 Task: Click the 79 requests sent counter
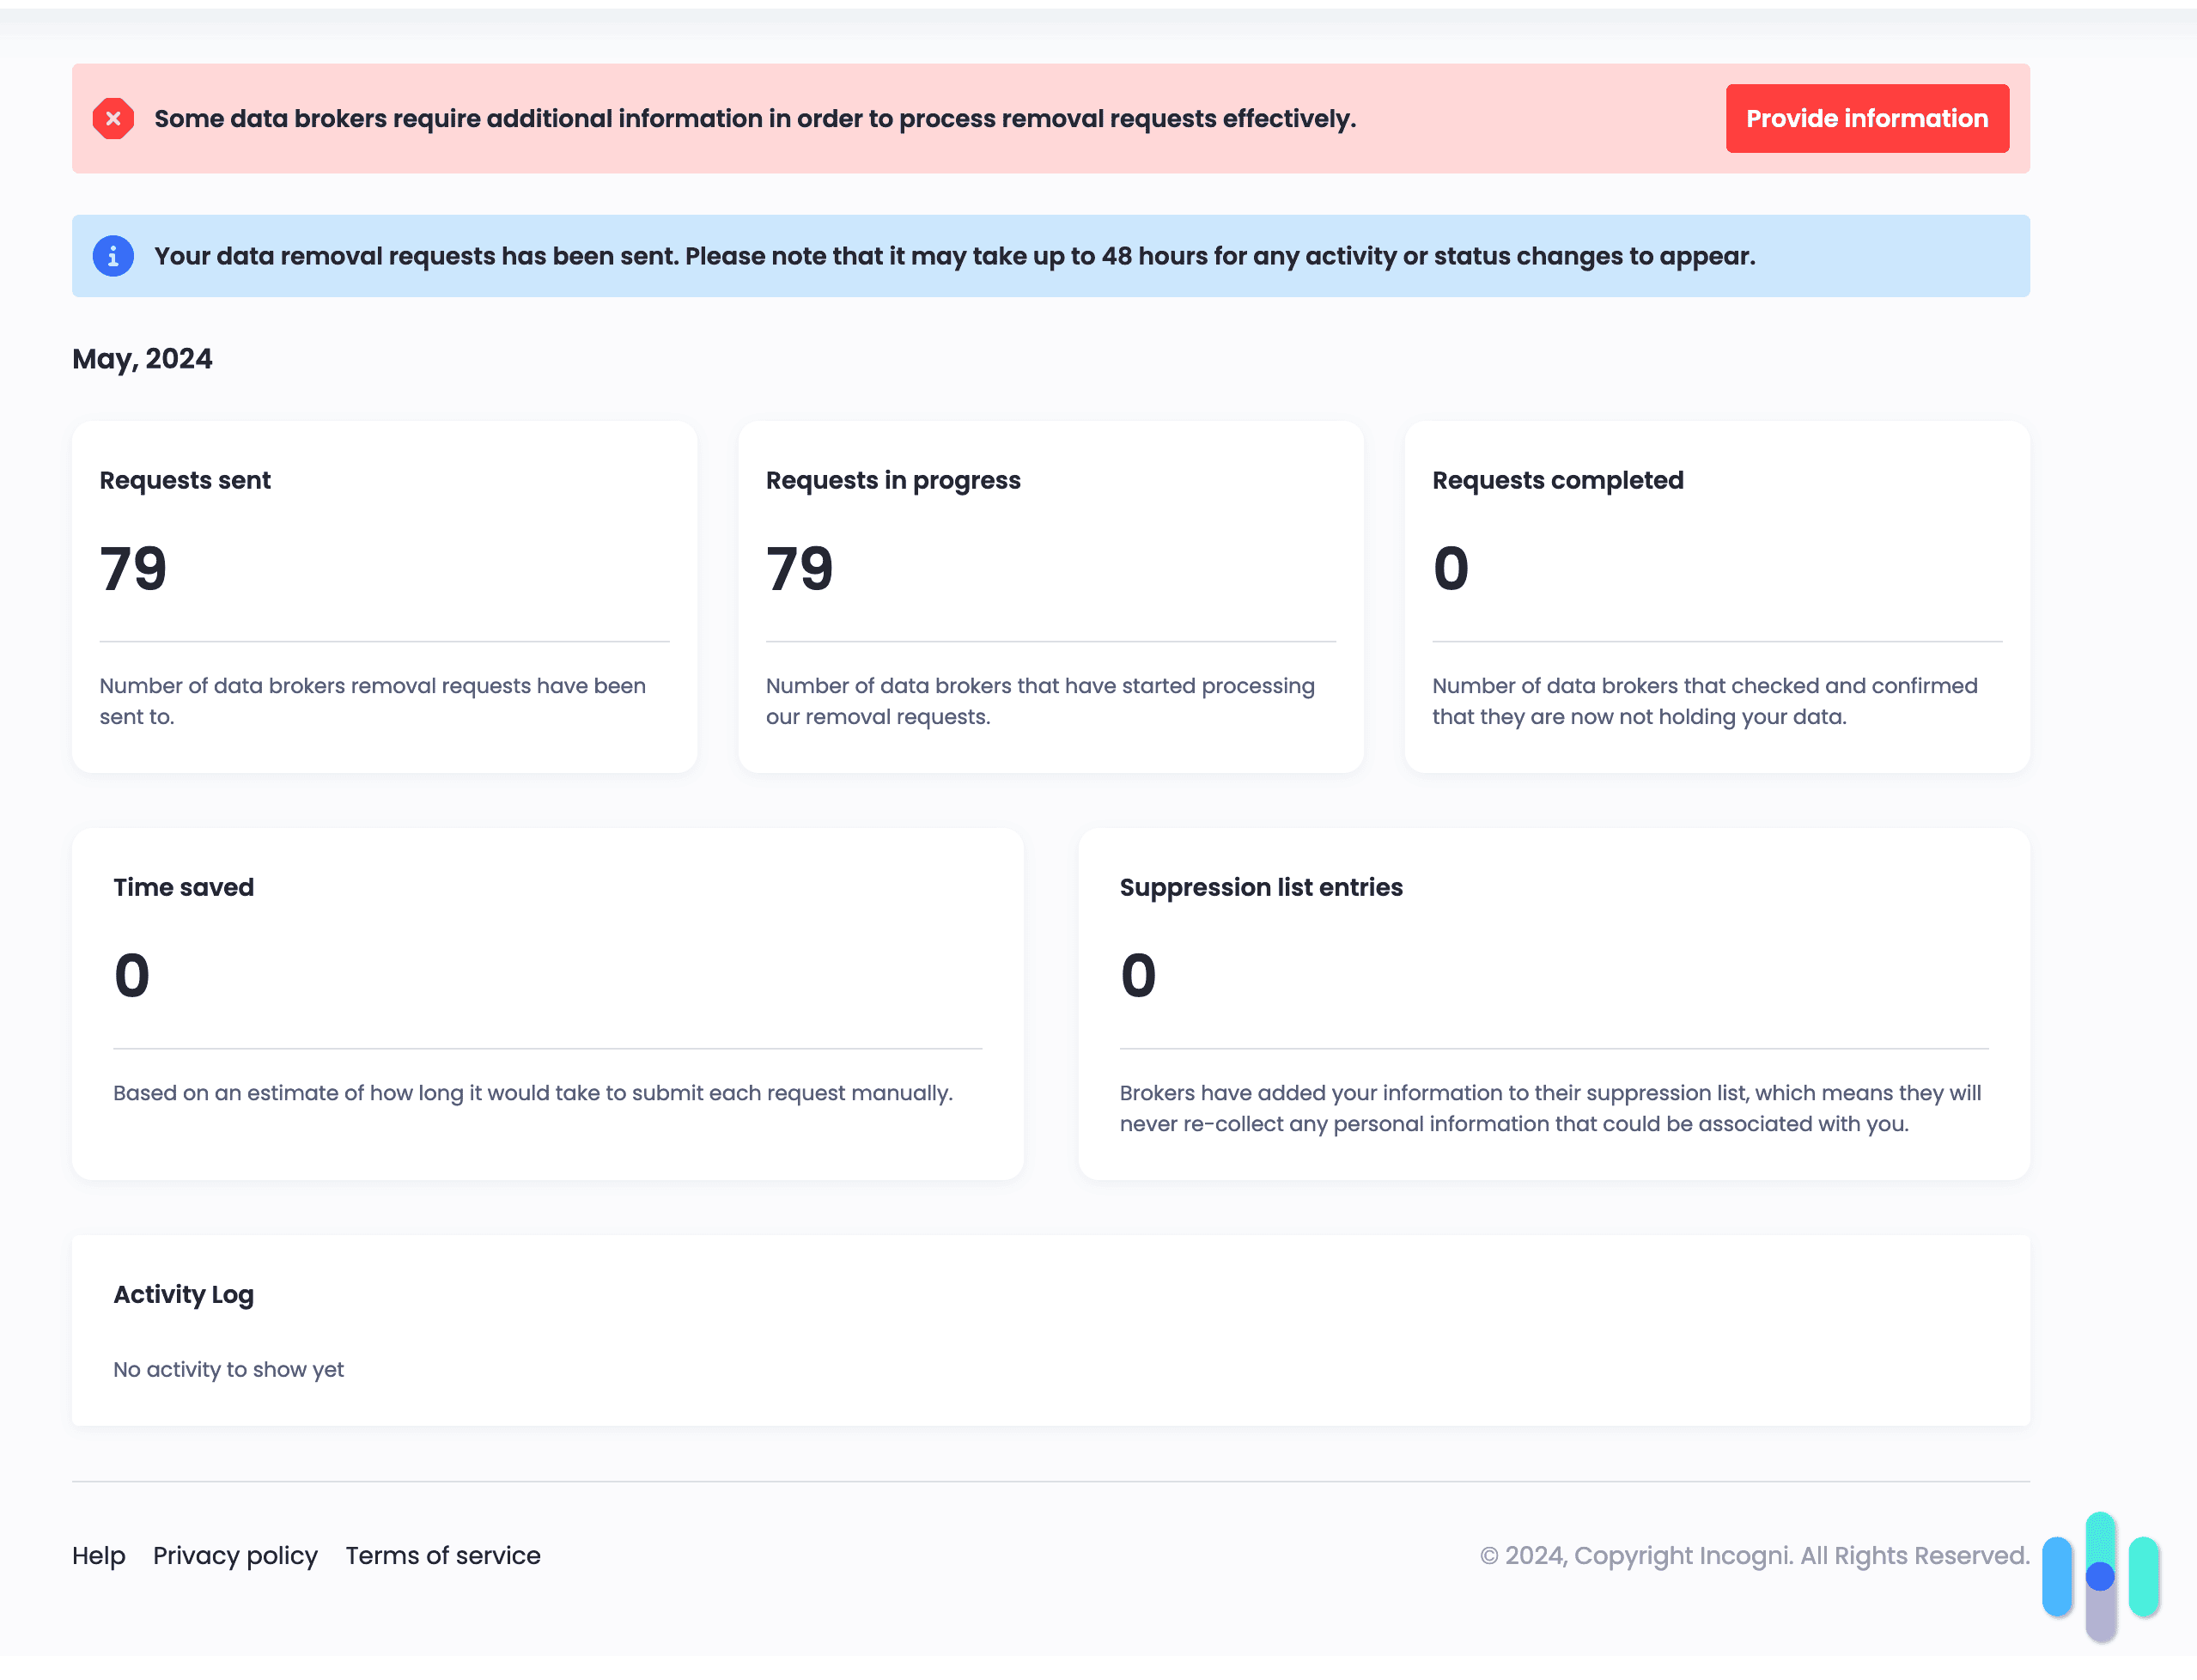click(132, 568)
